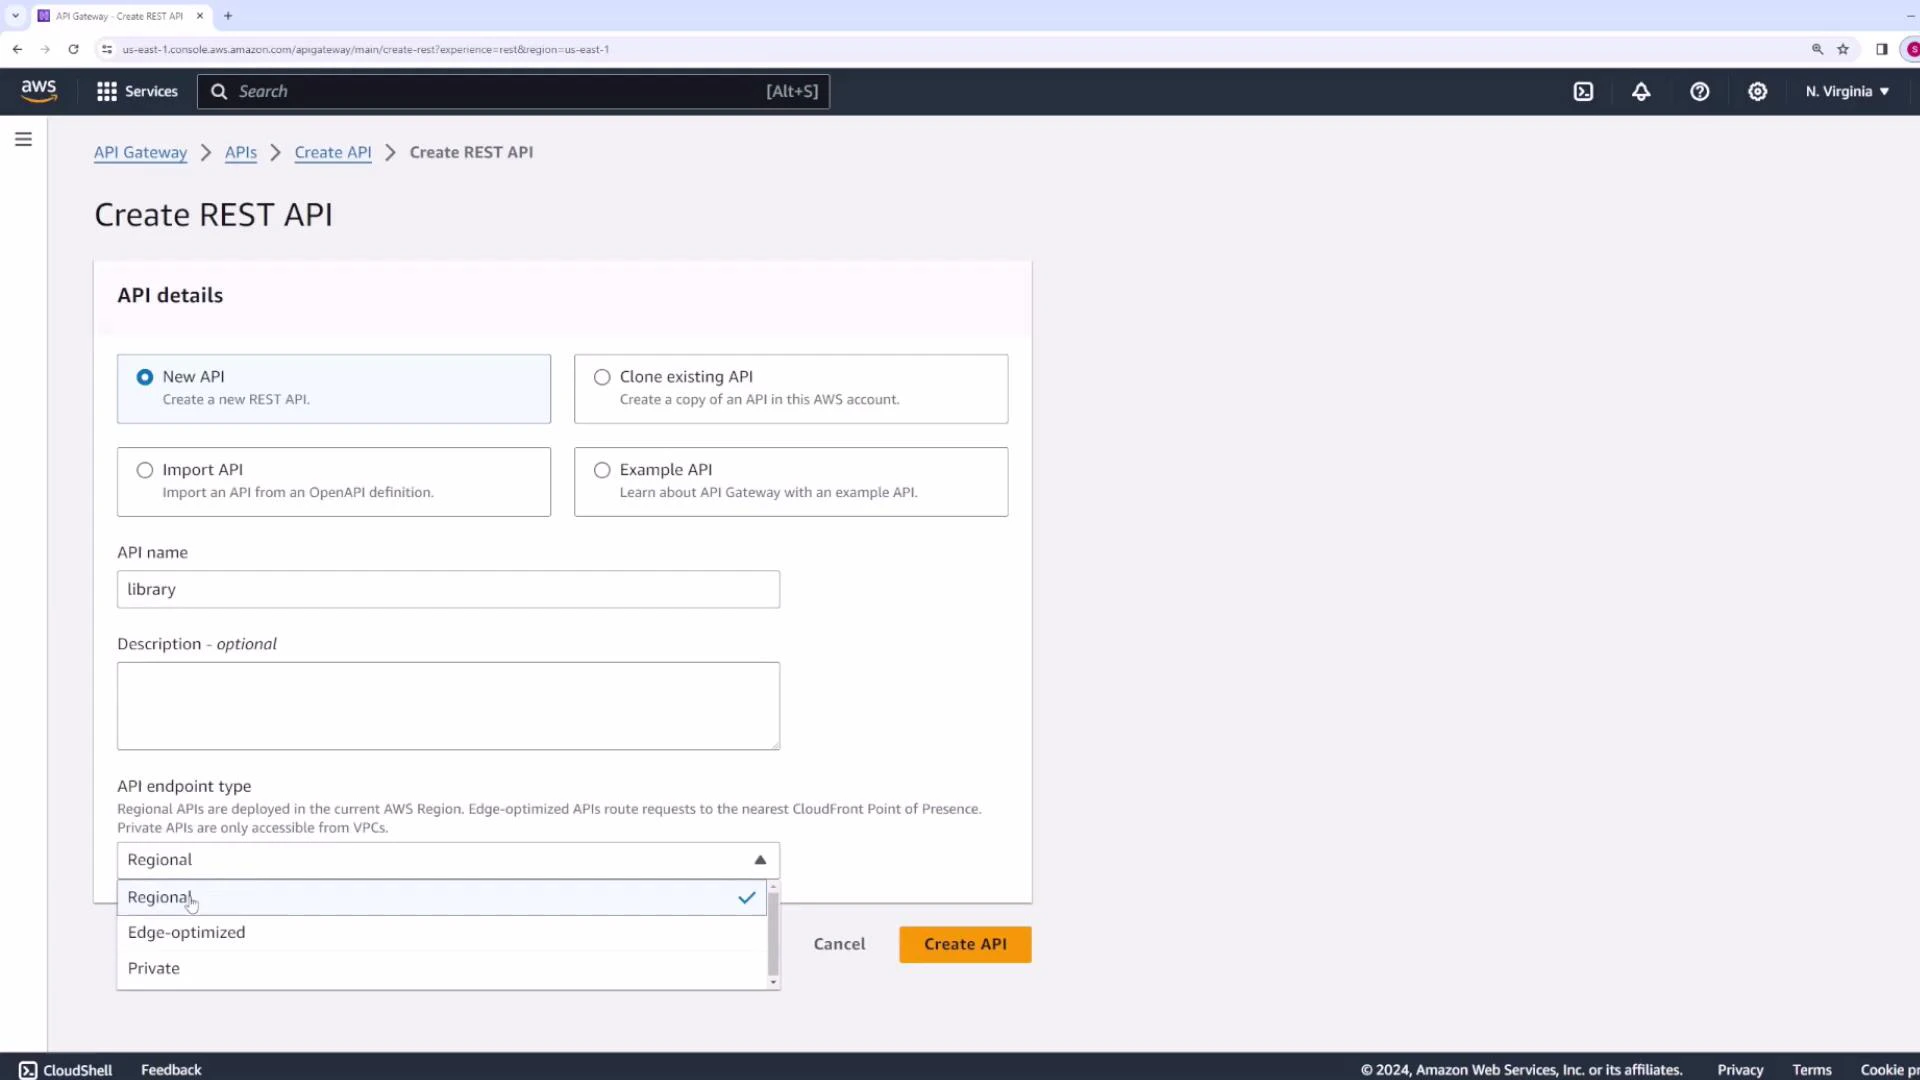Image resolution: width=1920 pixels, height=1080 pixels.
Task: Select the Example API option
Action: coord(602,470)
